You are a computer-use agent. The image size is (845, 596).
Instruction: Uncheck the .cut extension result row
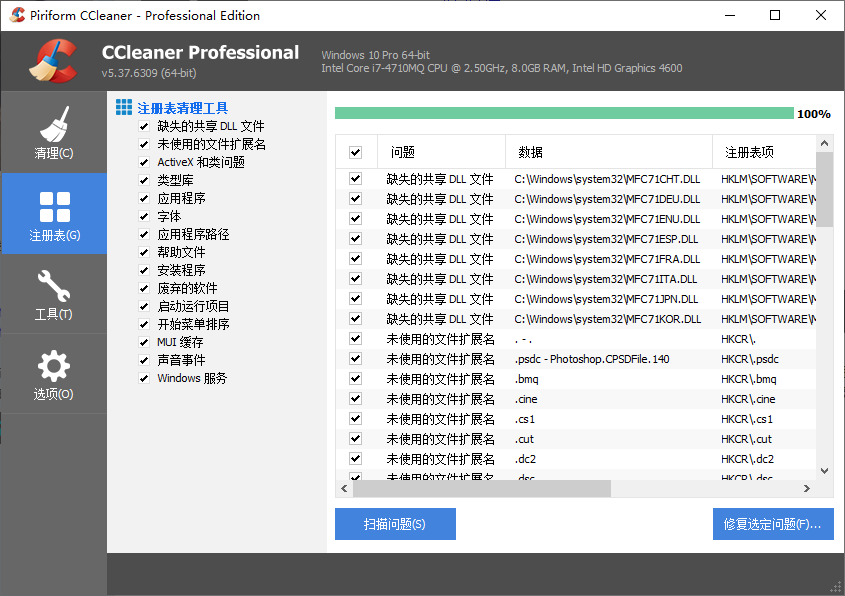(356, 439)
